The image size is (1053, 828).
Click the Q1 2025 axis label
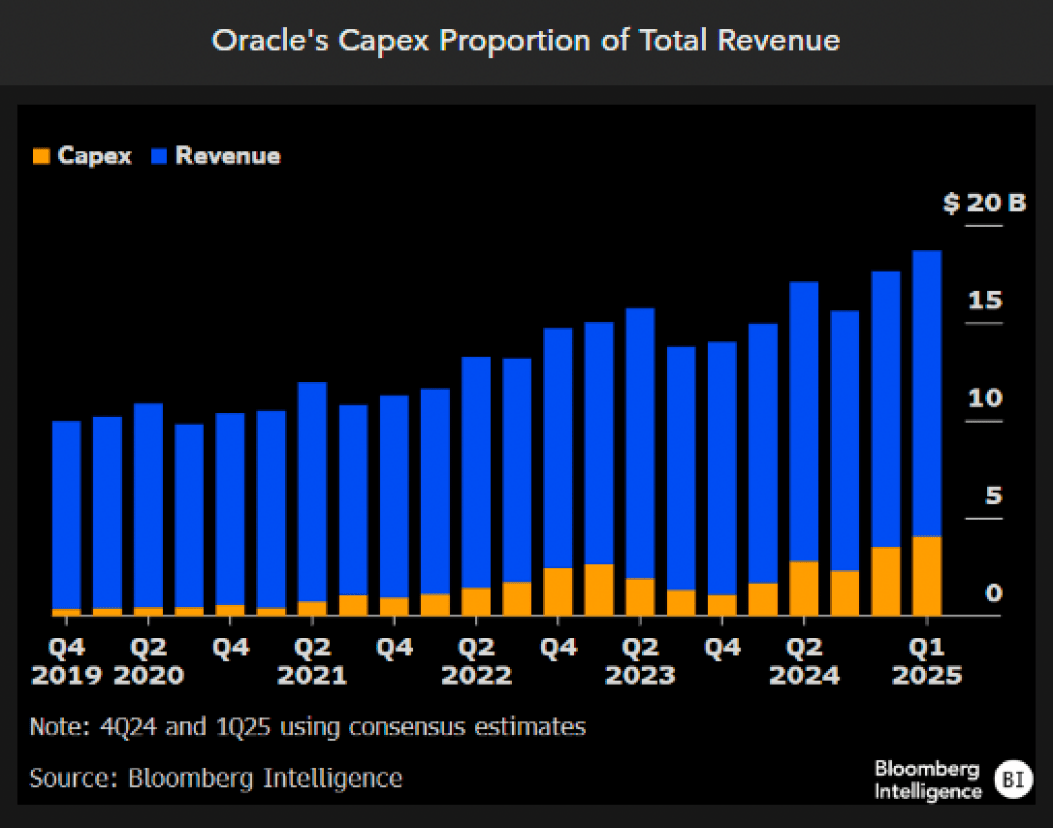tap(927, 661)
